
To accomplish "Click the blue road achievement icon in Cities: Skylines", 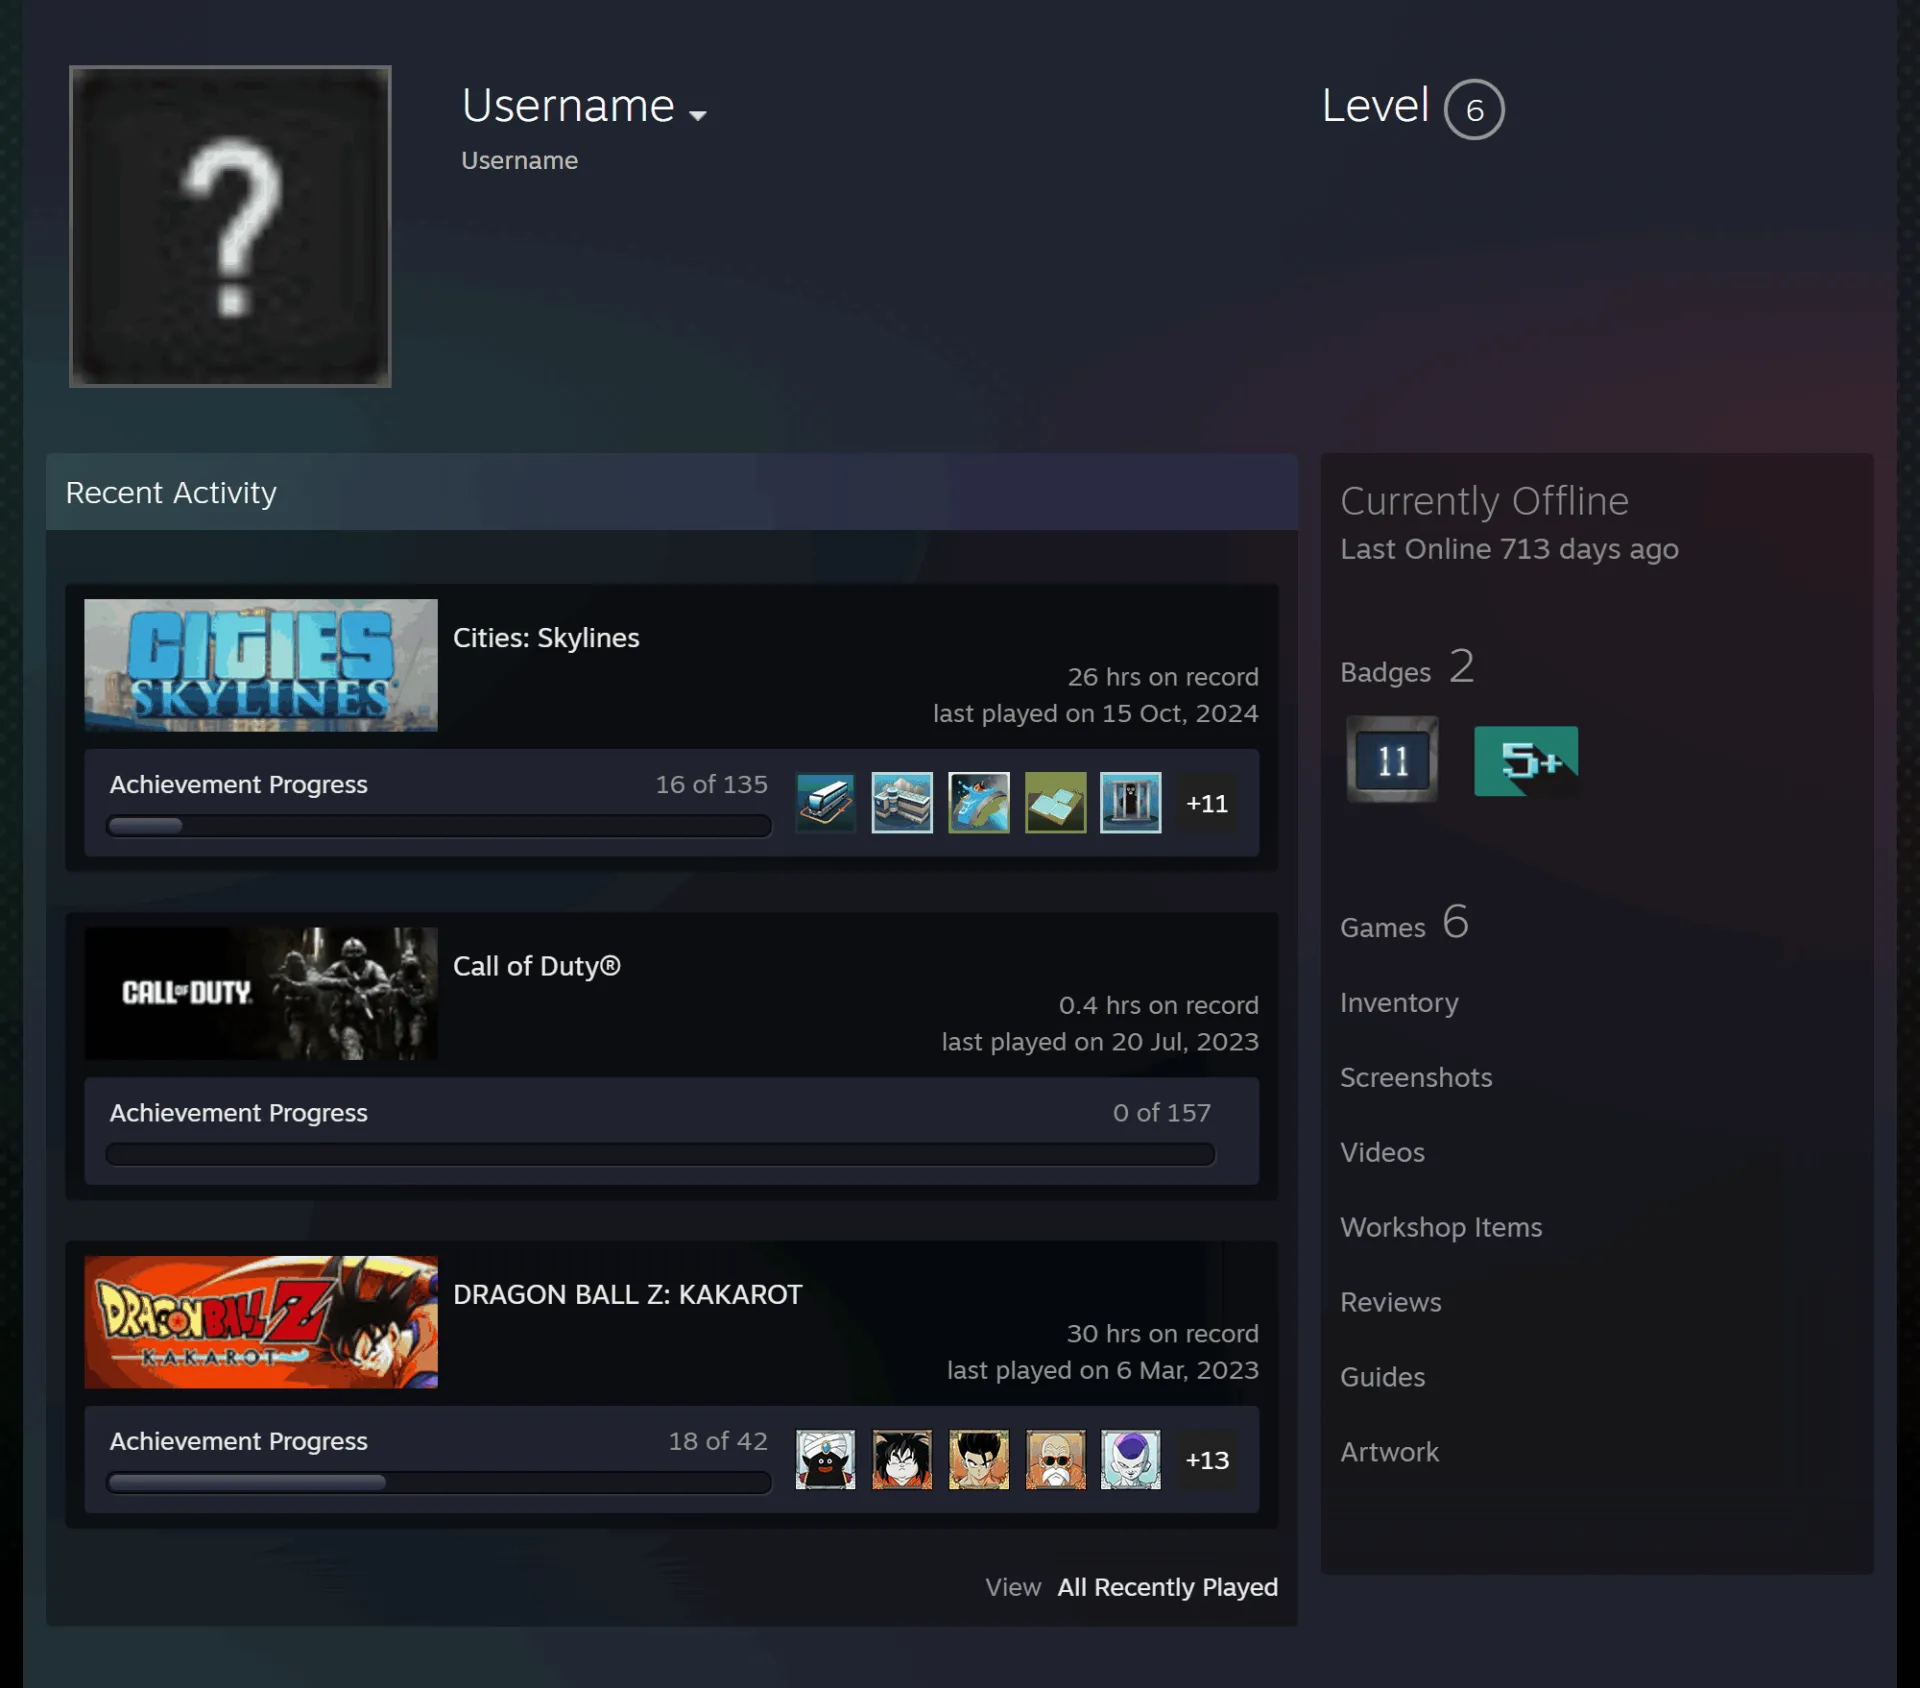I will coord(978,802).
